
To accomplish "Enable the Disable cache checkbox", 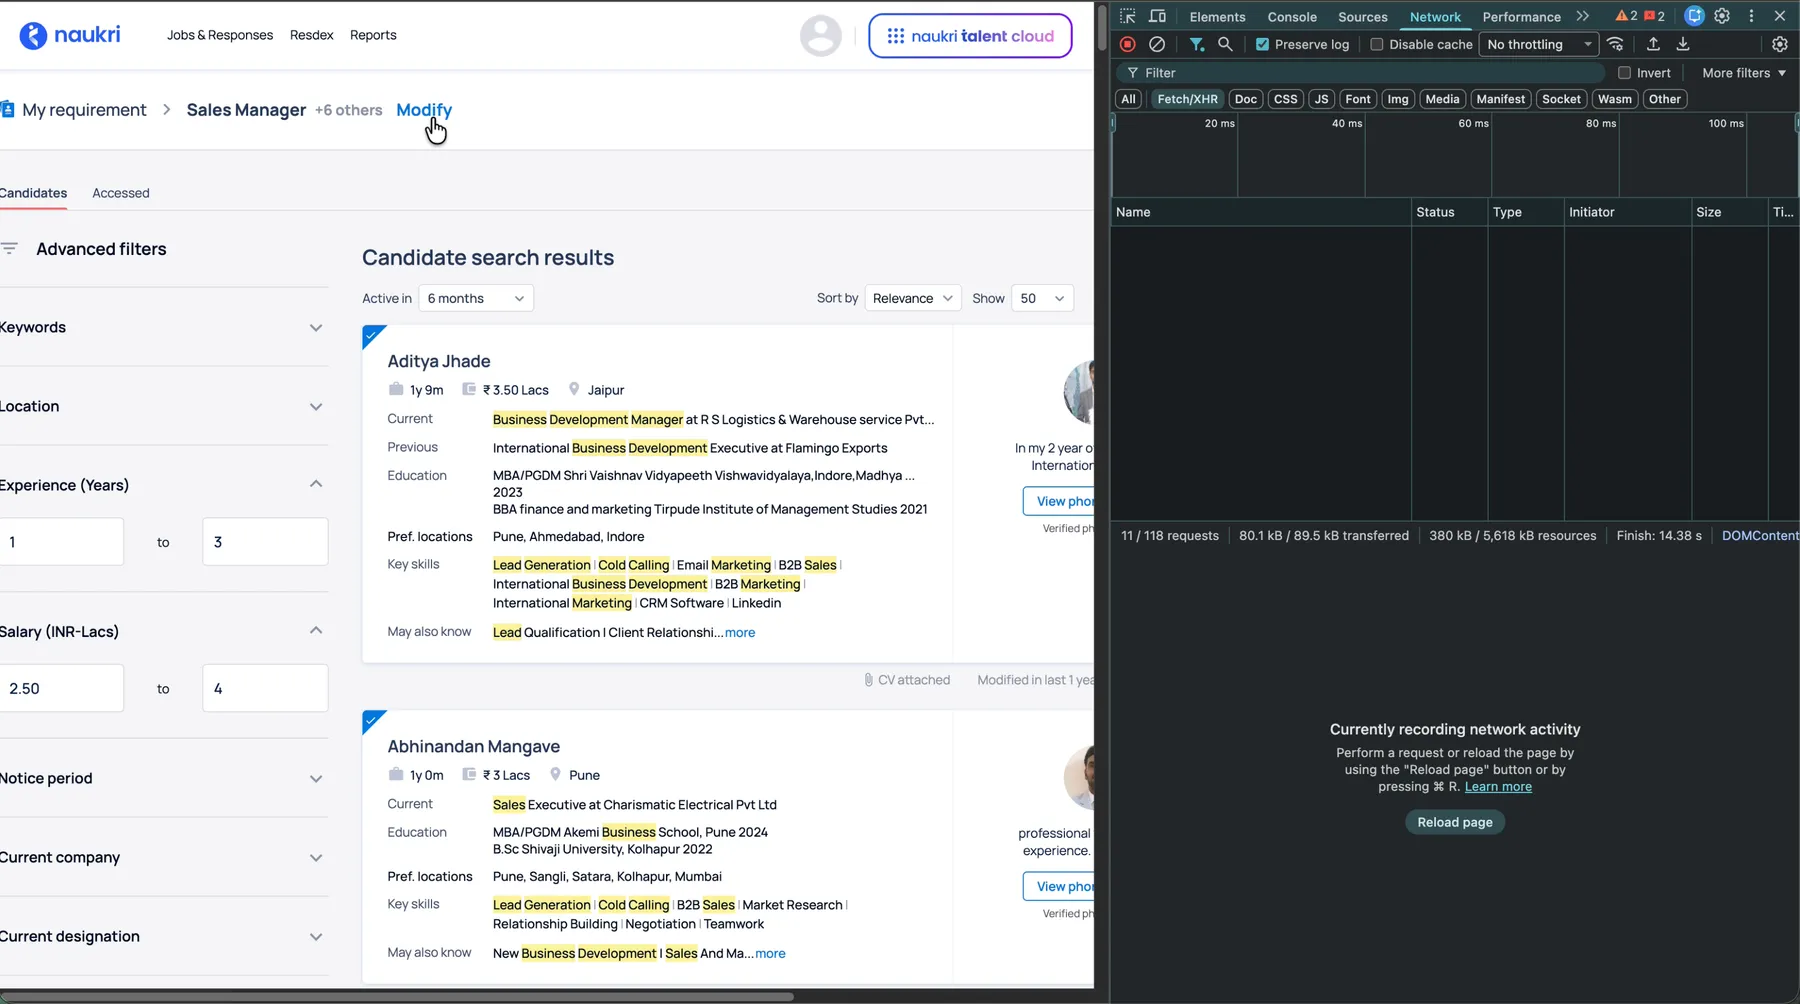I will [x=1377, y=44].
